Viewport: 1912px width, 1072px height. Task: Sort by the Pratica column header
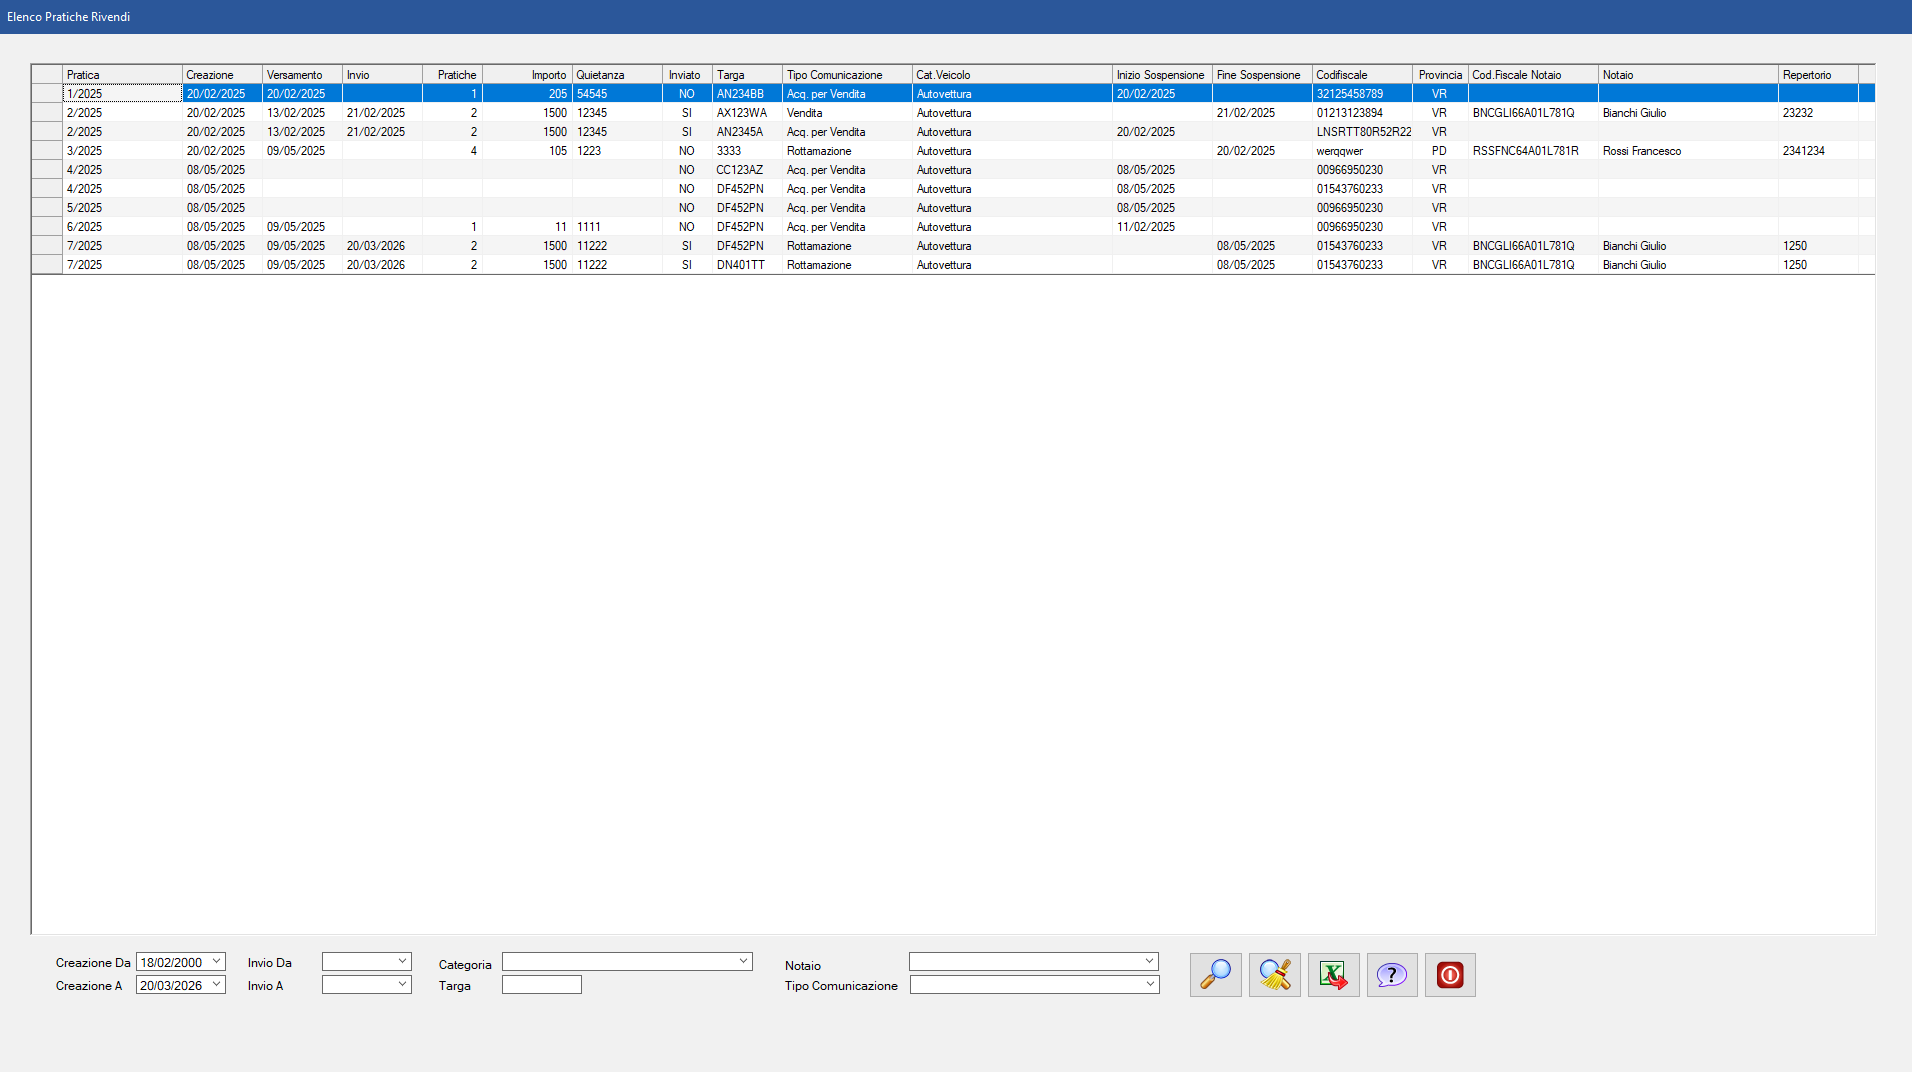121,75
